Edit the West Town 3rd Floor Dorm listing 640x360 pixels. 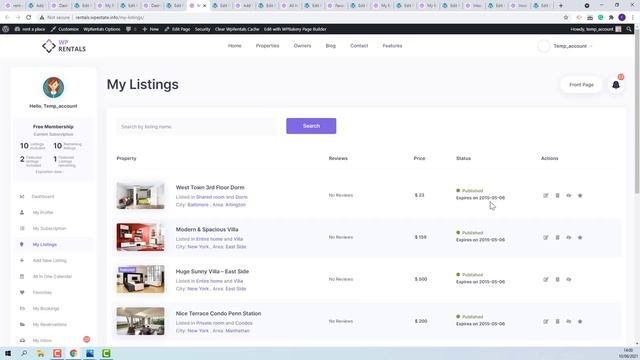[x=546, y=196]
